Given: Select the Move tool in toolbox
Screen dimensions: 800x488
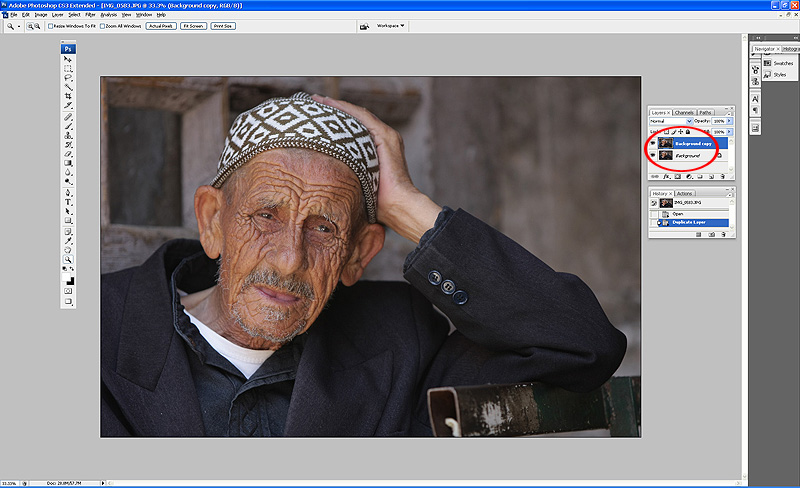Looking at the screenshot, I should click(x=68, y=60).
